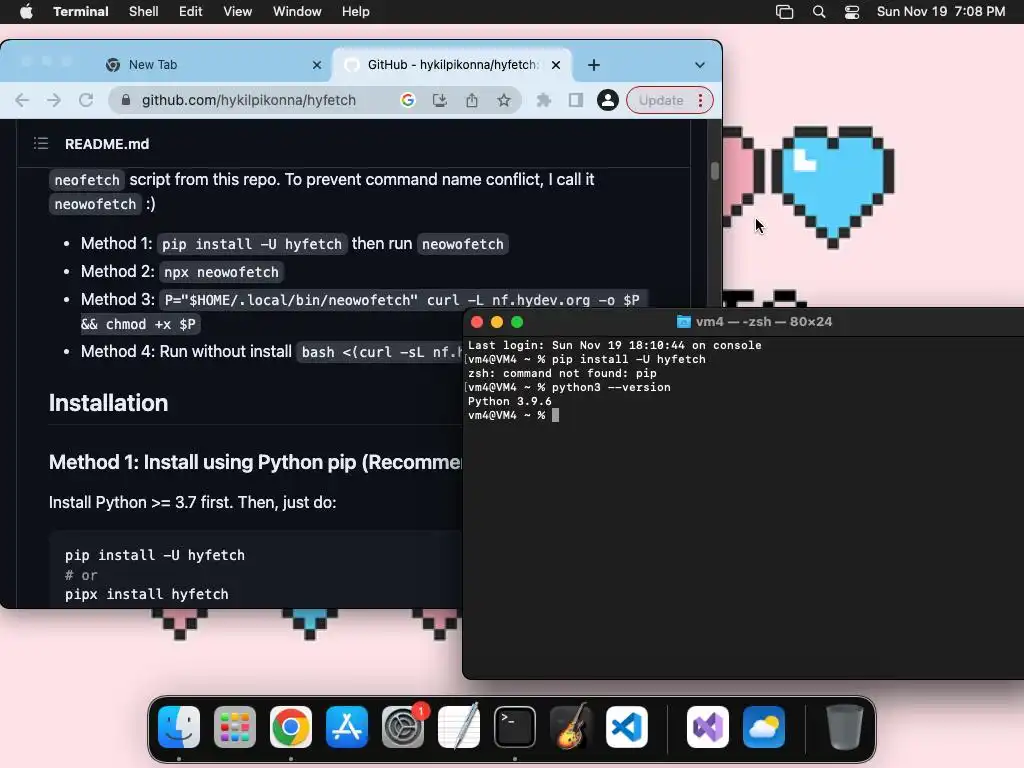Reload the GitHub page

pyautogui.click(x=86, y=100)
